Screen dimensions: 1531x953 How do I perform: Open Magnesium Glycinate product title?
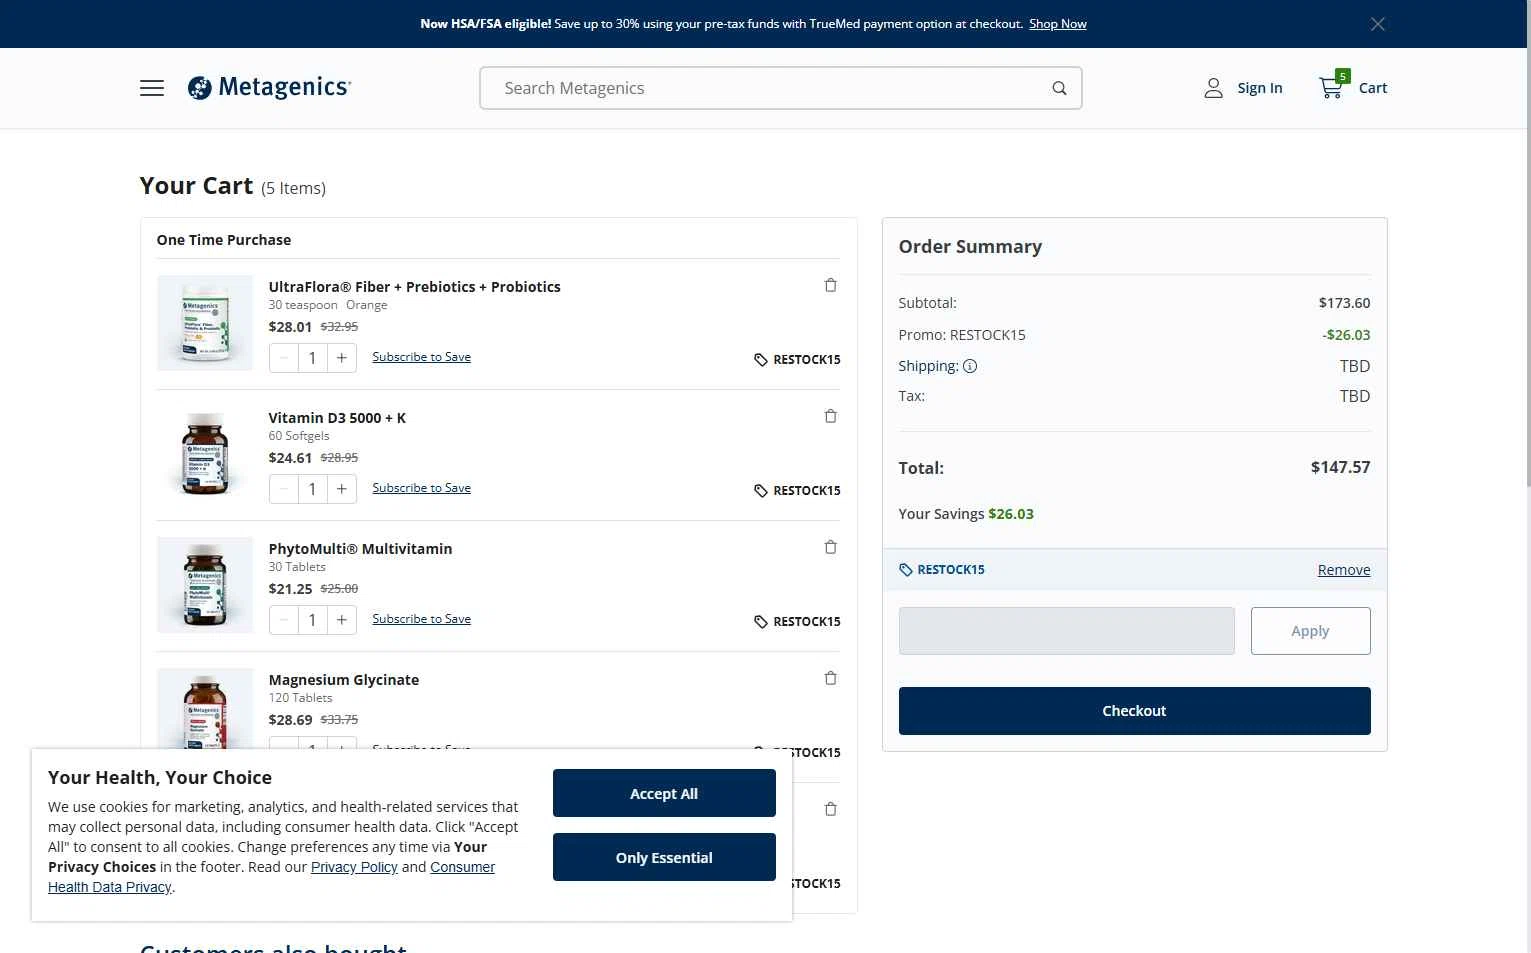343,680
